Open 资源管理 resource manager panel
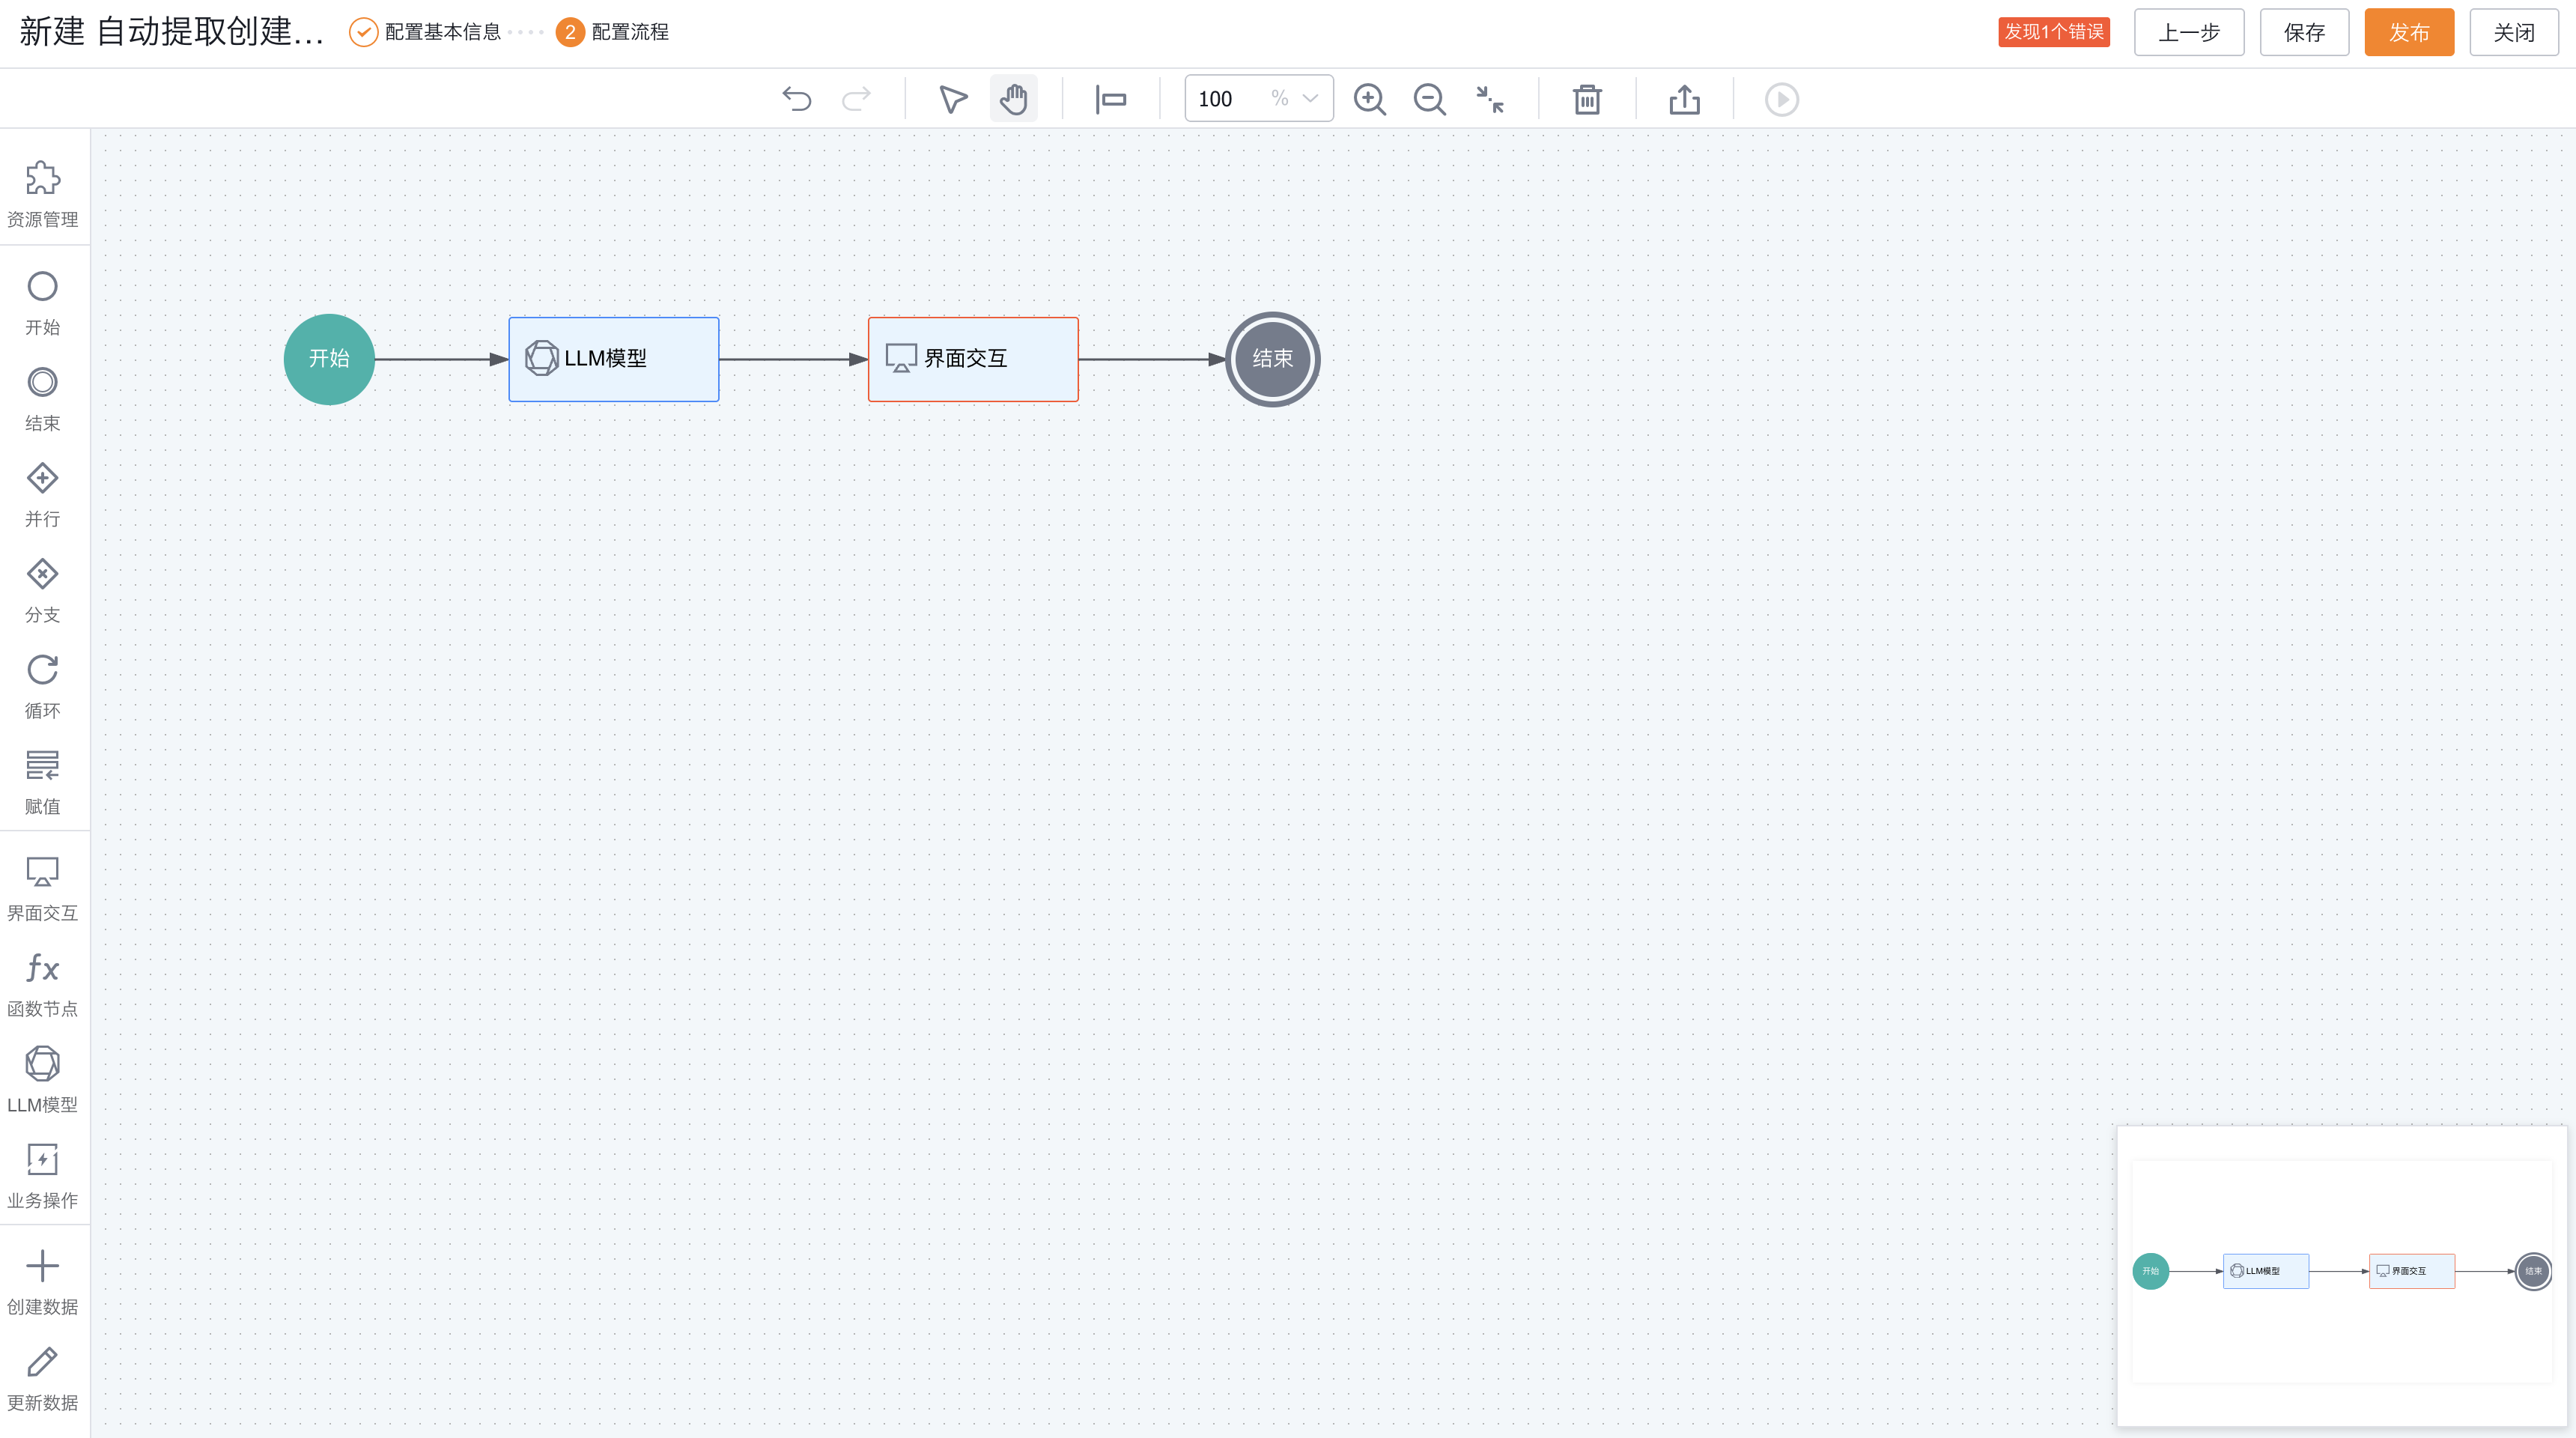Screen dimensions: 2576x1438 pos(43,194)
